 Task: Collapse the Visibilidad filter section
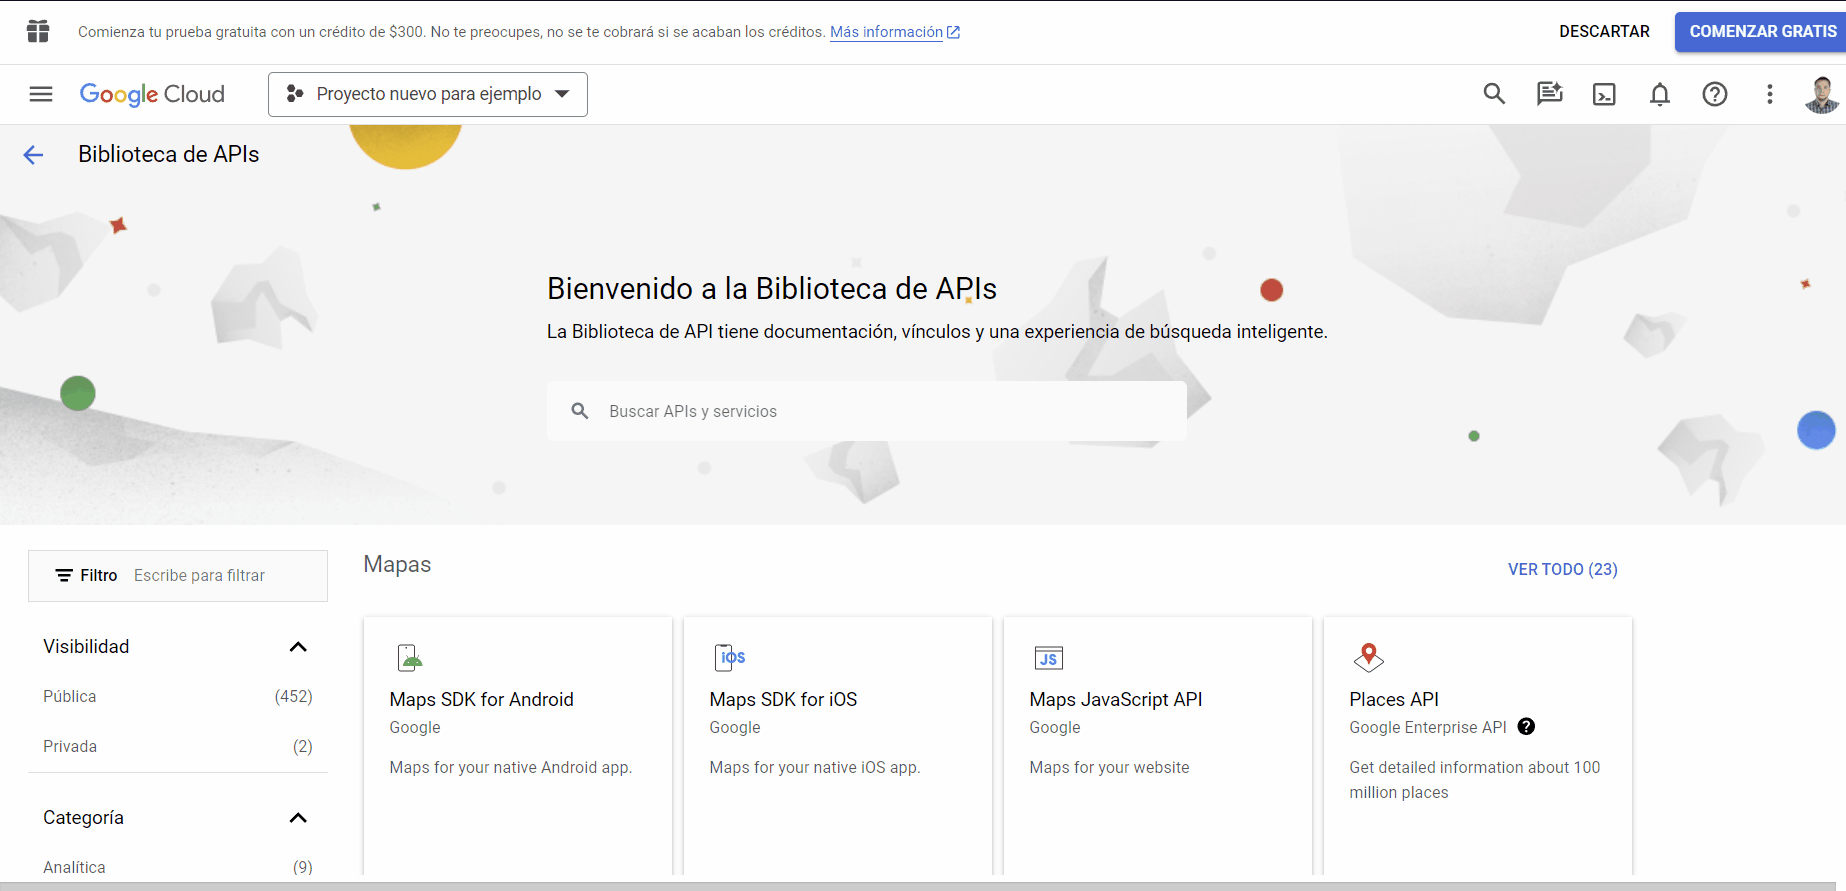(297, 647)
